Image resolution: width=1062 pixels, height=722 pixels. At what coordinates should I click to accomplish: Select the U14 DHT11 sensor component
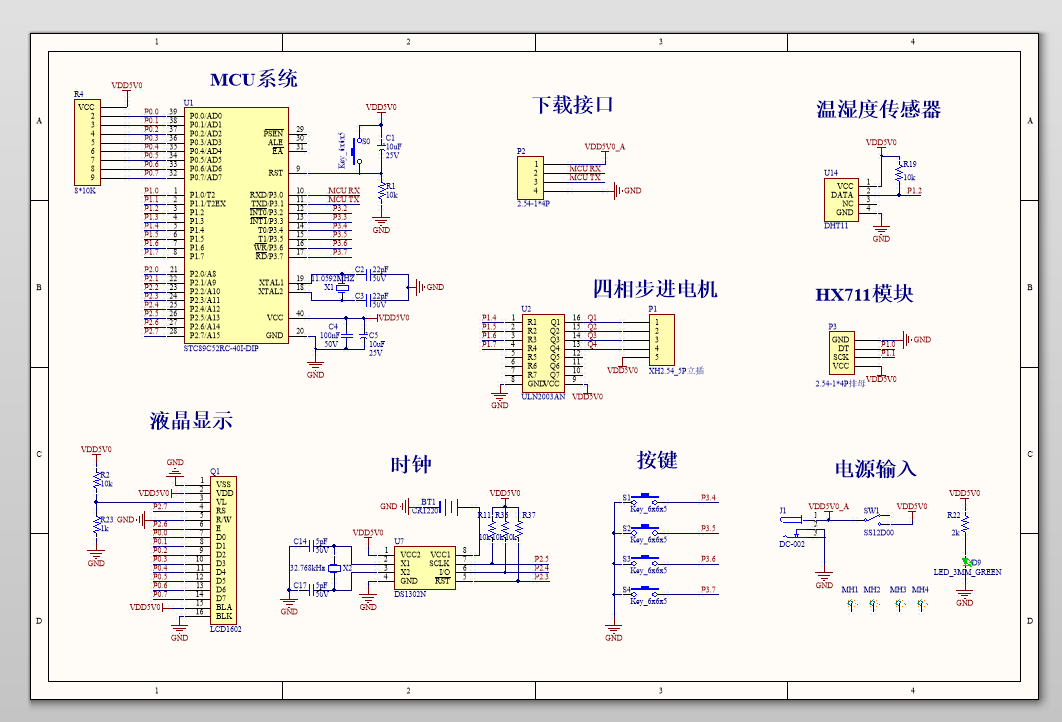(841, 200)
